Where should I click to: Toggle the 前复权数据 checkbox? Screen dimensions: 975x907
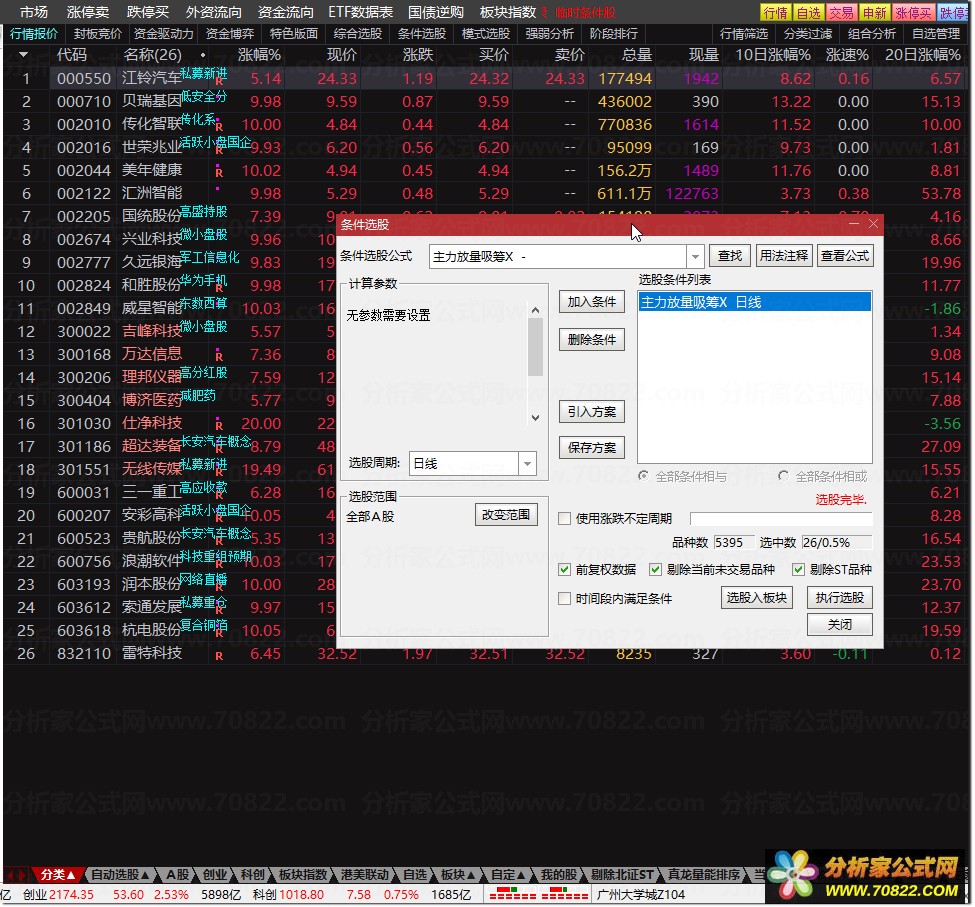click(x=565, y=569)
